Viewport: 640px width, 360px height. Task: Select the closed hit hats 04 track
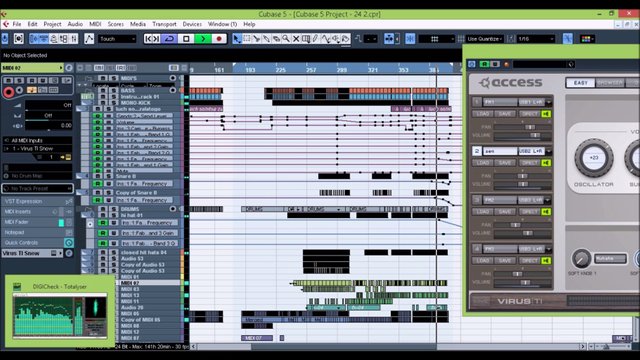click(144, 253)
